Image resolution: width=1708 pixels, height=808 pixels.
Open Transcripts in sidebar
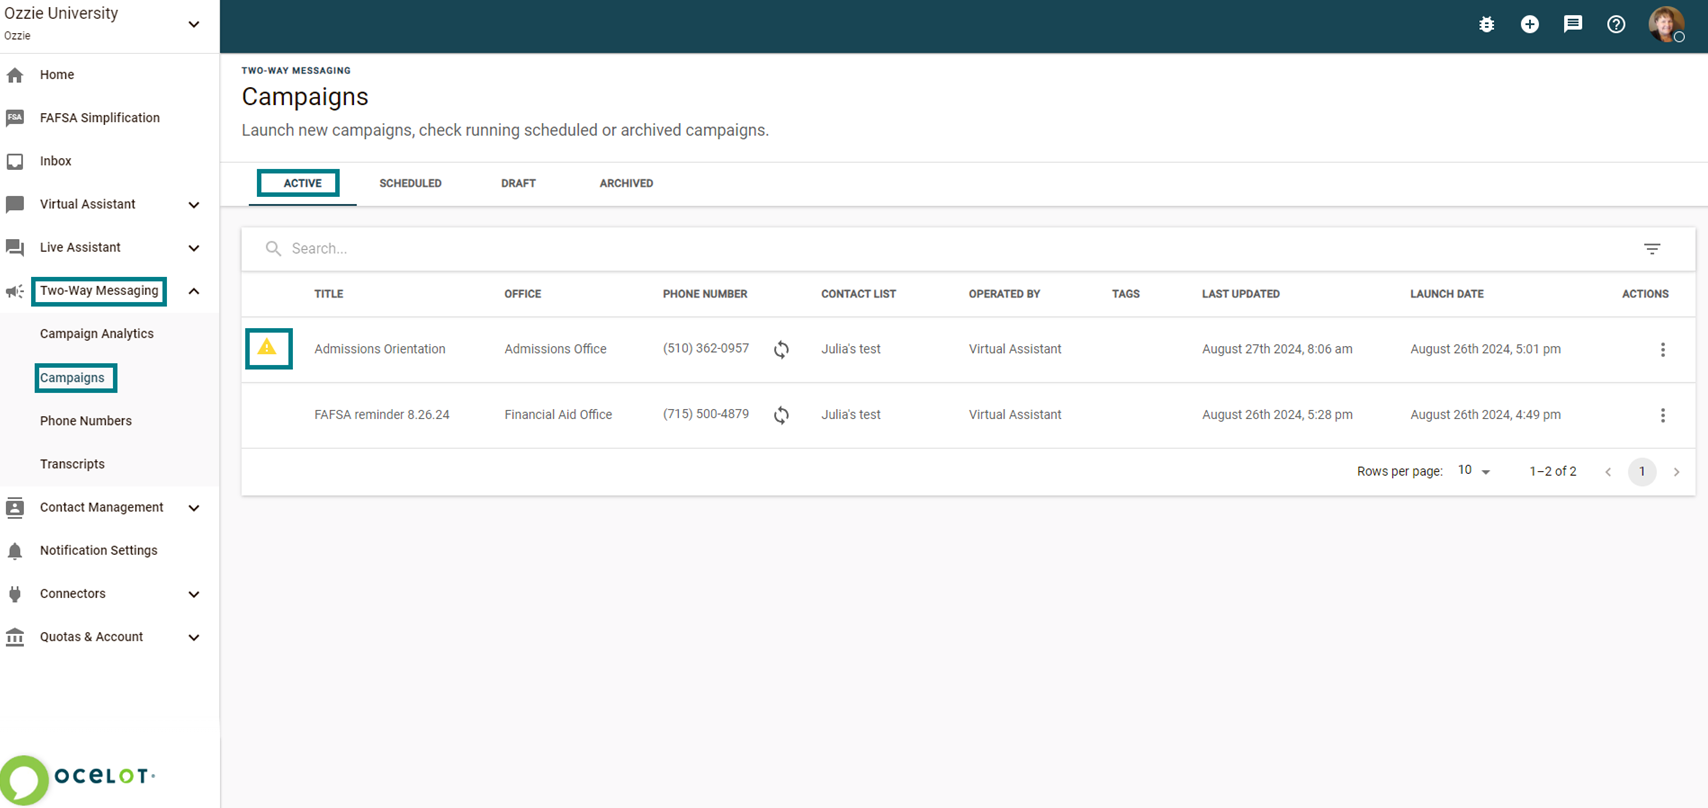[72, 464]
